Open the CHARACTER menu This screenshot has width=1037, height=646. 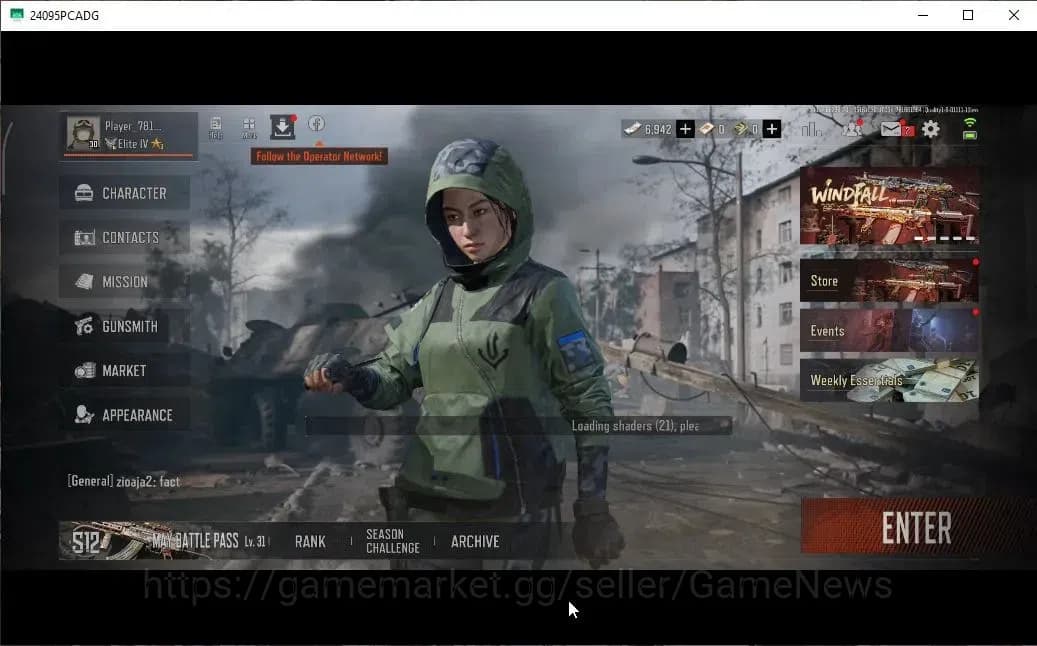[x=124, y=193]
